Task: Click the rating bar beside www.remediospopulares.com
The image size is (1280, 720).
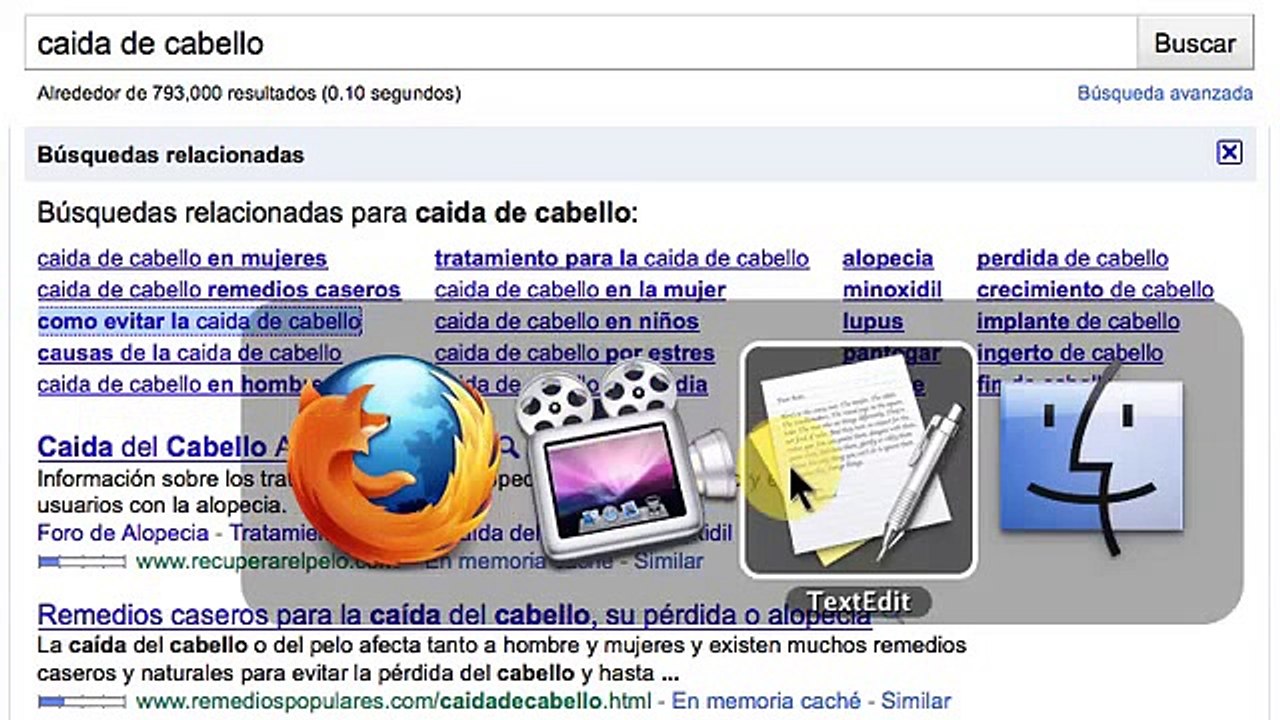Action: tap(82, 701)
